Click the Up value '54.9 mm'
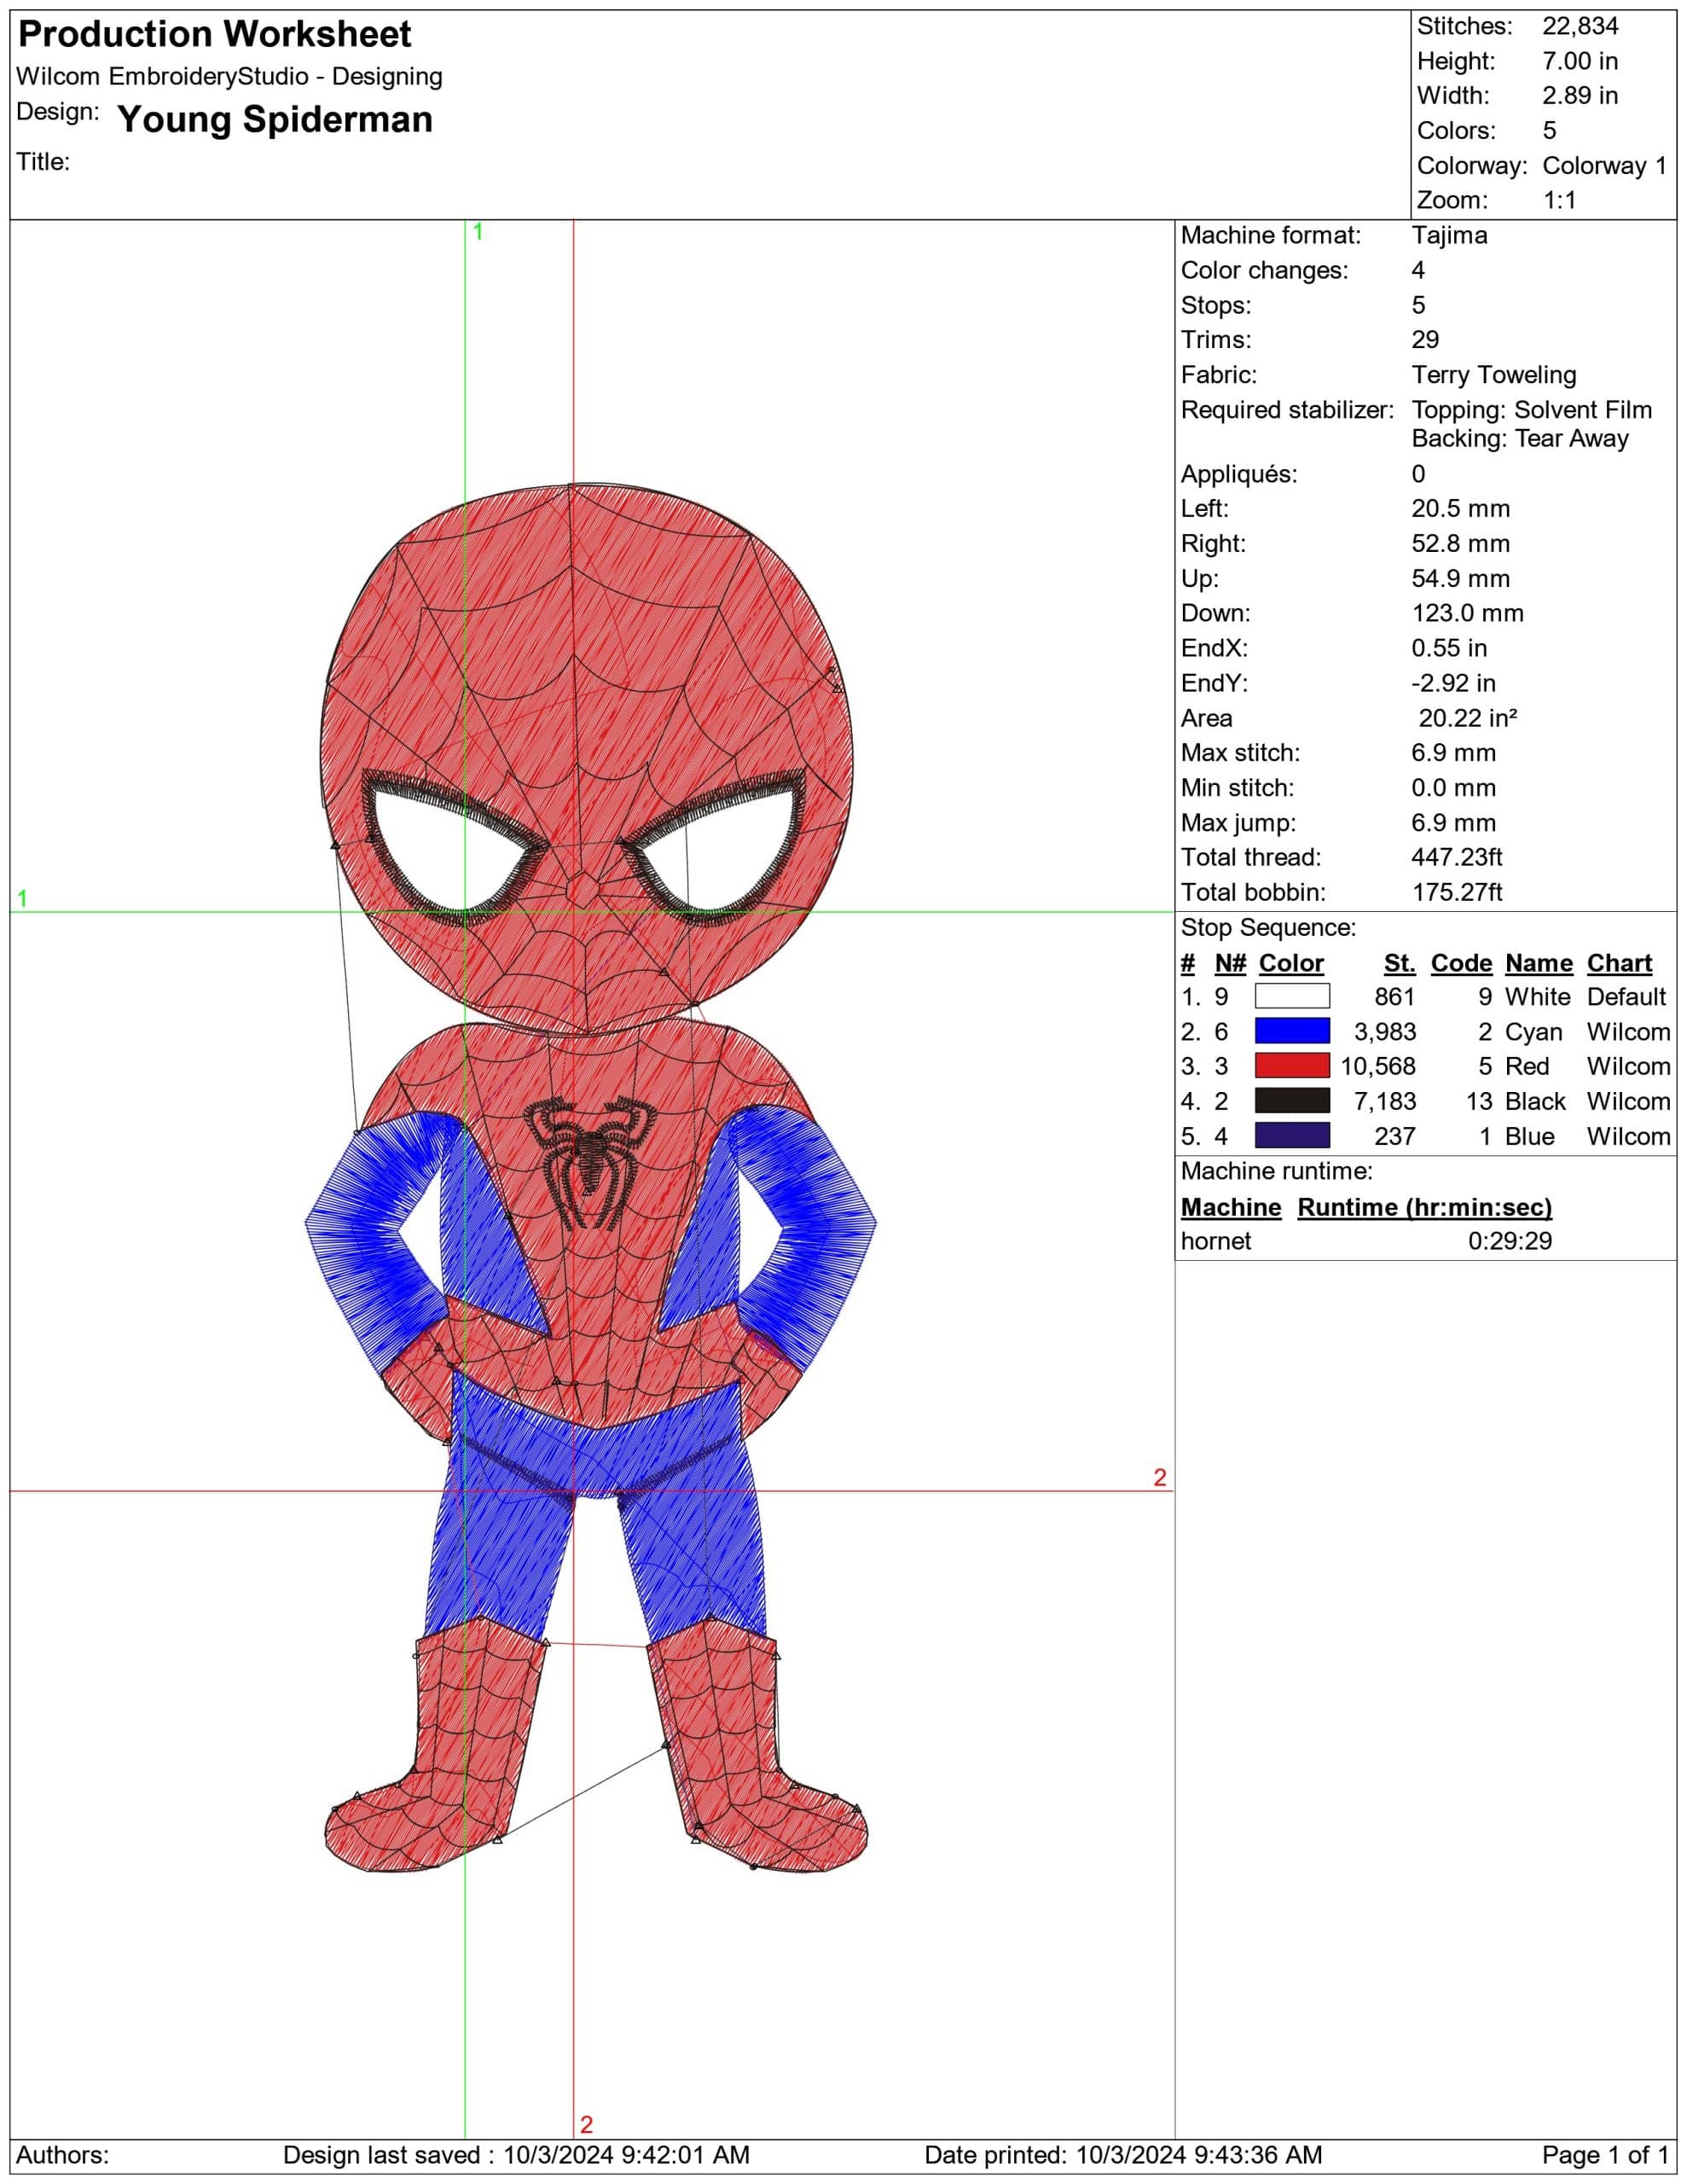 (1460, 579)
